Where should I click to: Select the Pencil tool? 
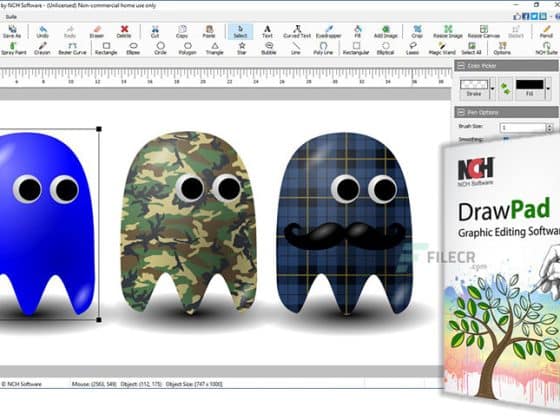546,31
